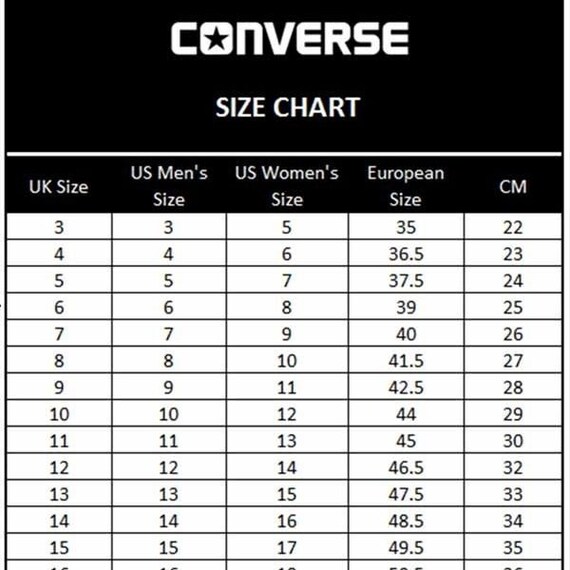Viewport: 570px width, 570px height.
Task: Click the UK Size column header
Action: point(59,187)
